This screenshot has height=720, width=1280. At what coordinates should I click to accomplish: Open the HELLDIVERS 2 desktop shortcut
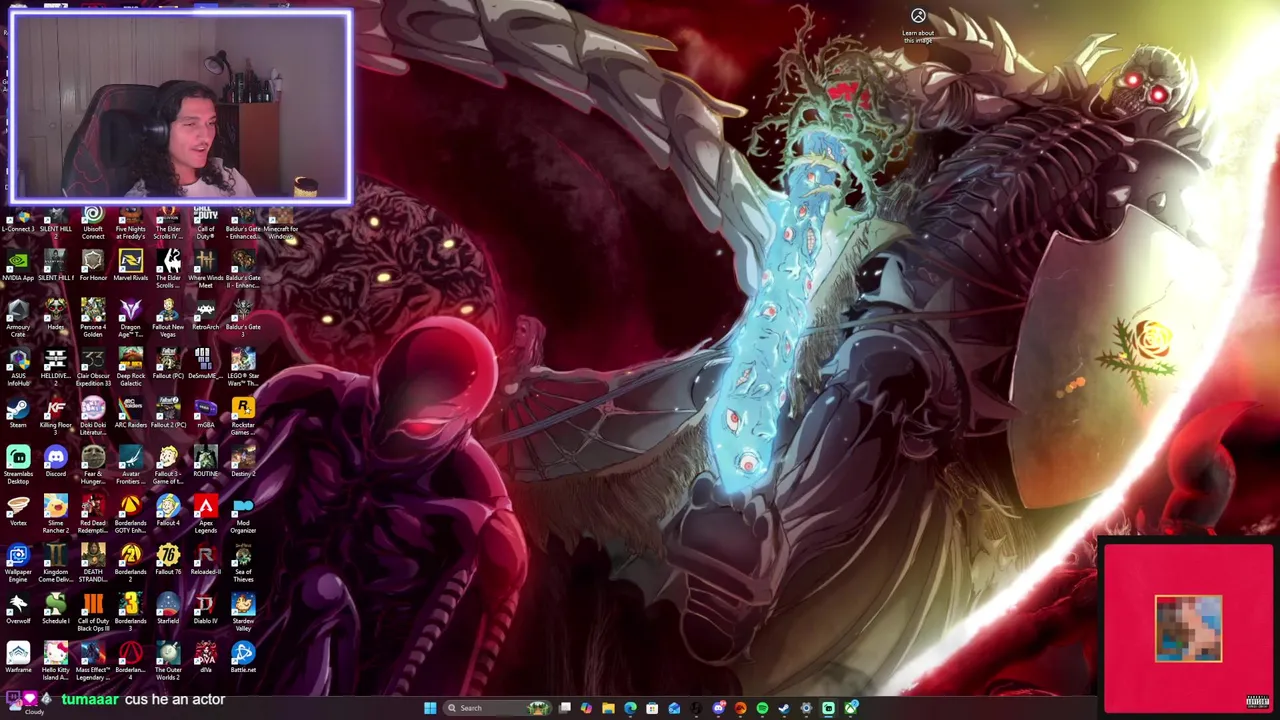pyautogui.click(x=56, y=366)
